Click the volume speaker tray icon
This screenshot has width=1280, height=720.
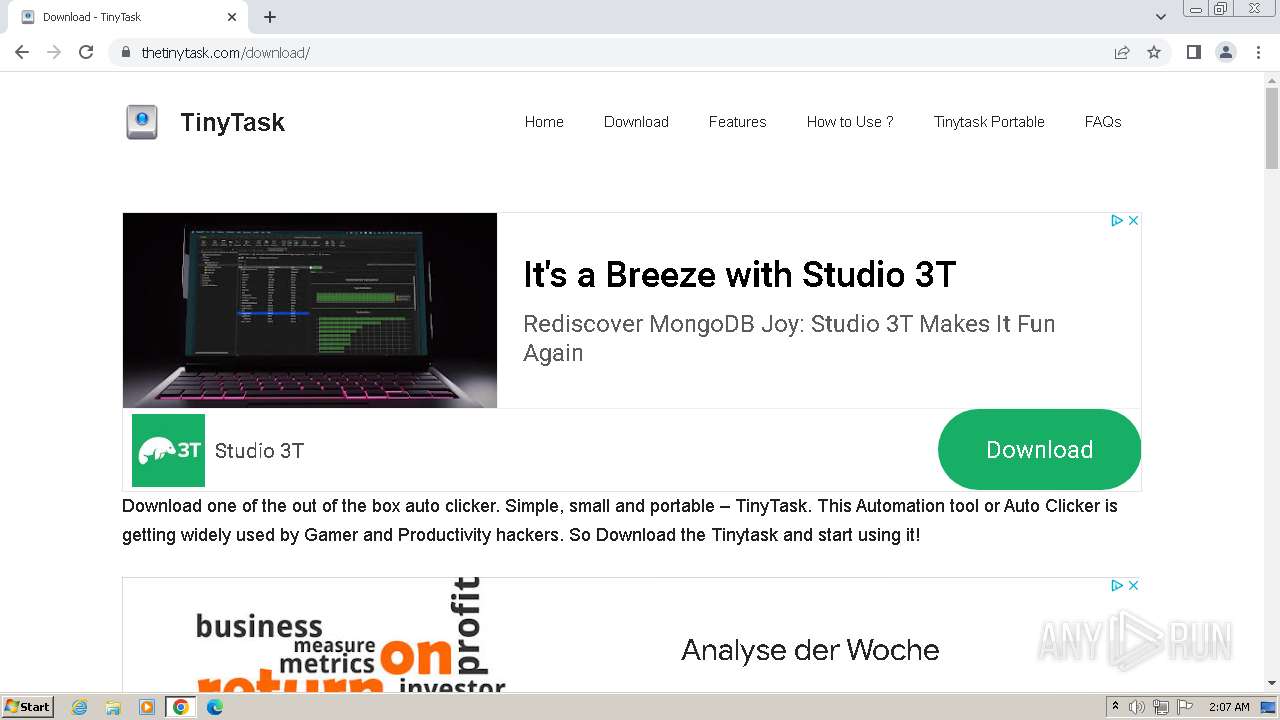click(x=1137, y=707)
